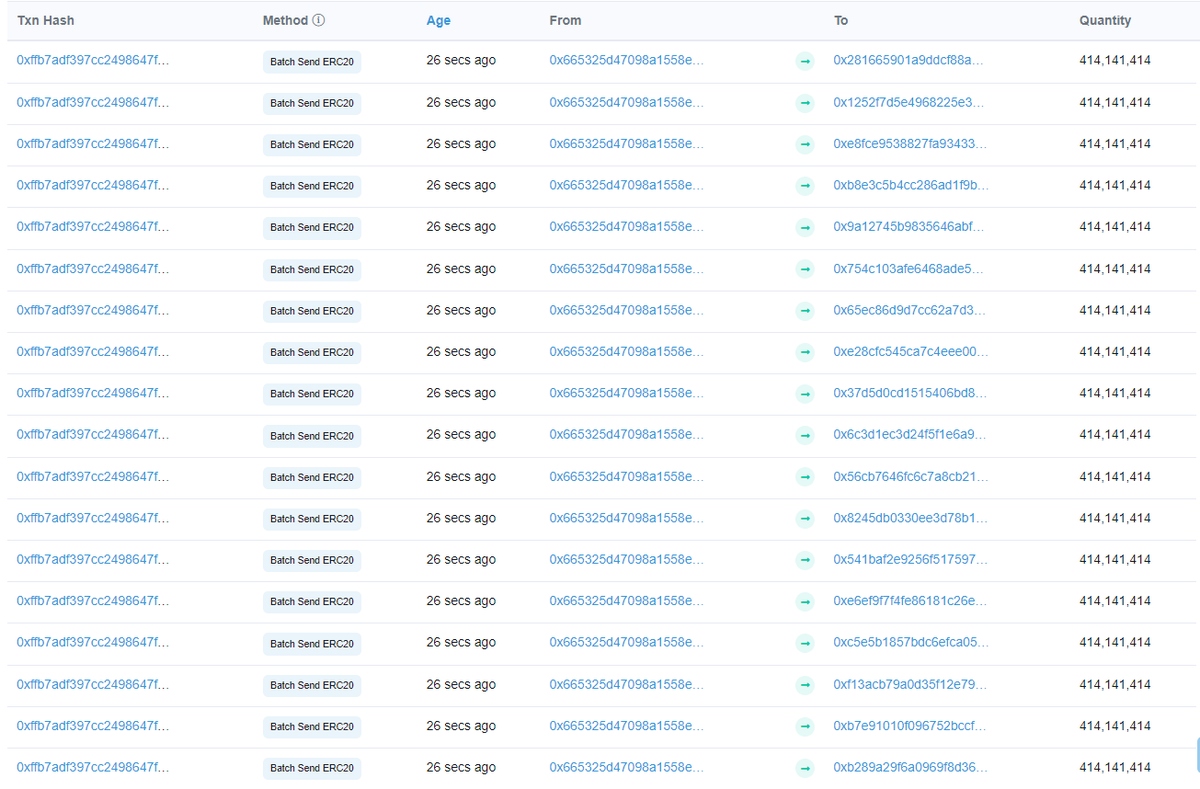The image size is (1200, 789).
Task: Open recipient address 0xf13acb79a0d35f12e79
Action: (910, 684)
